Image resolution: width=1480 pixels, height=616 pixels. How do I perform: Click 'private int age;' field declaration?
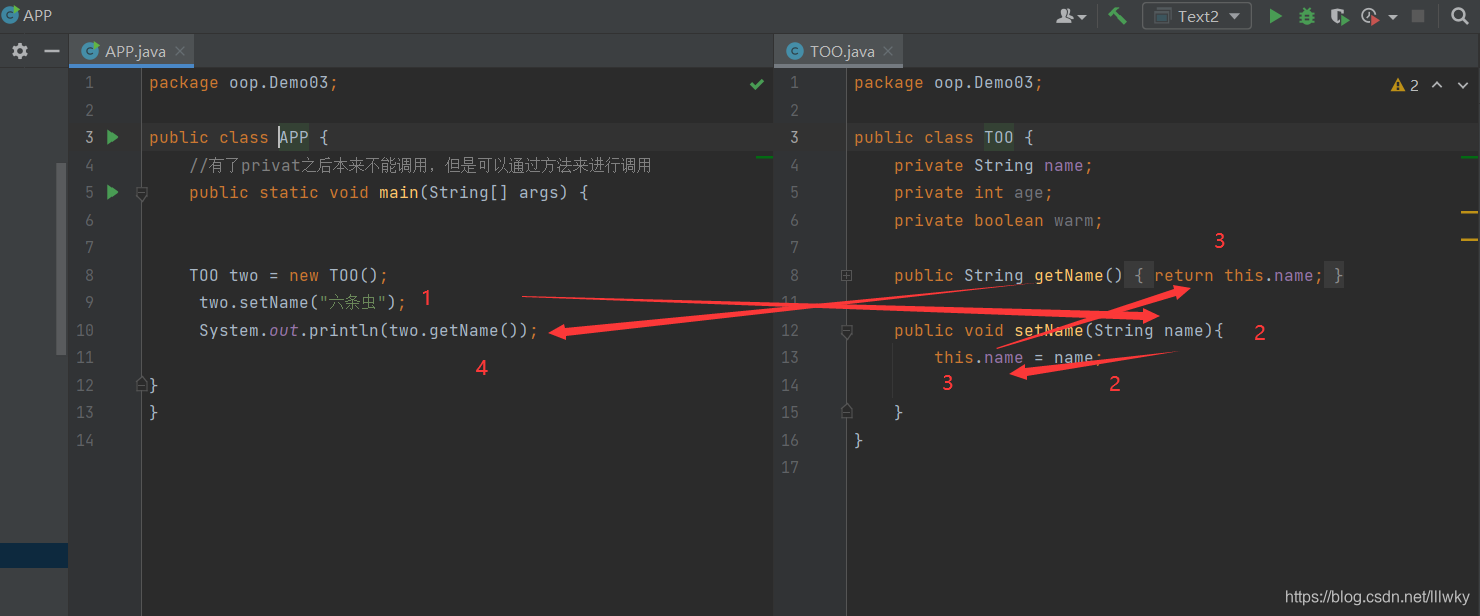(973, 192)
